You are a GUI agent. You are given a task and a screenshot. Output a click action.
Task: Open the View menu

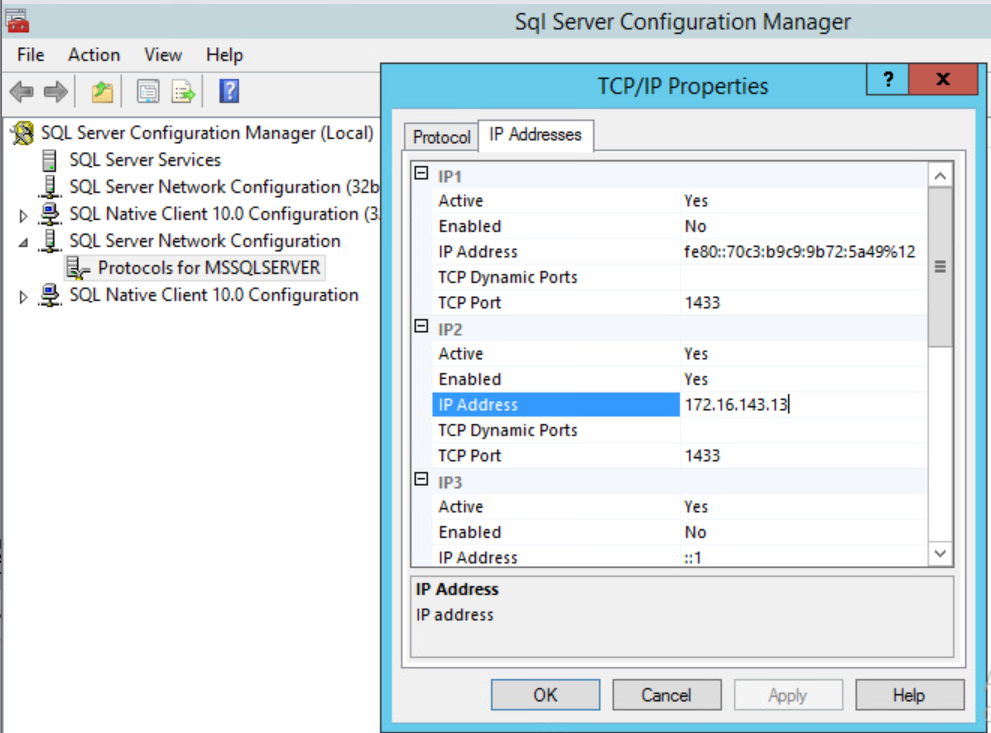pyautogui.click(x=163, y=55)
